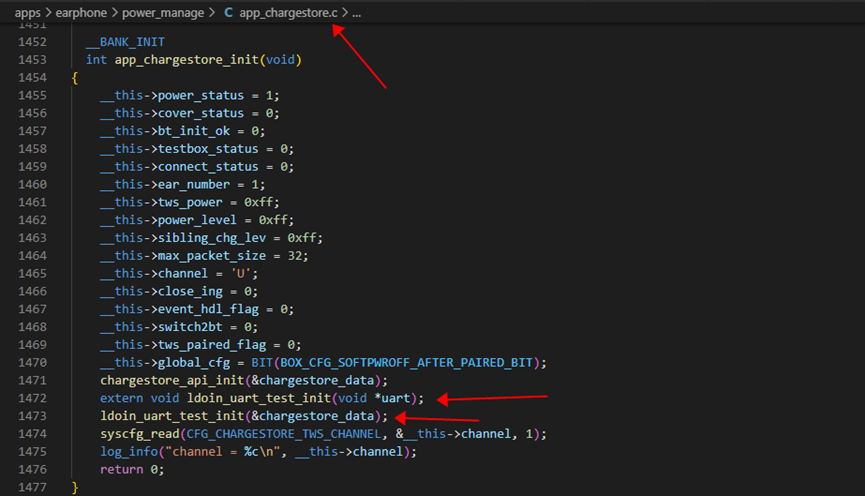Open the power_manage breadcrumb folder
The width and height of the screenshot is (865, 496).
point(163,13)
